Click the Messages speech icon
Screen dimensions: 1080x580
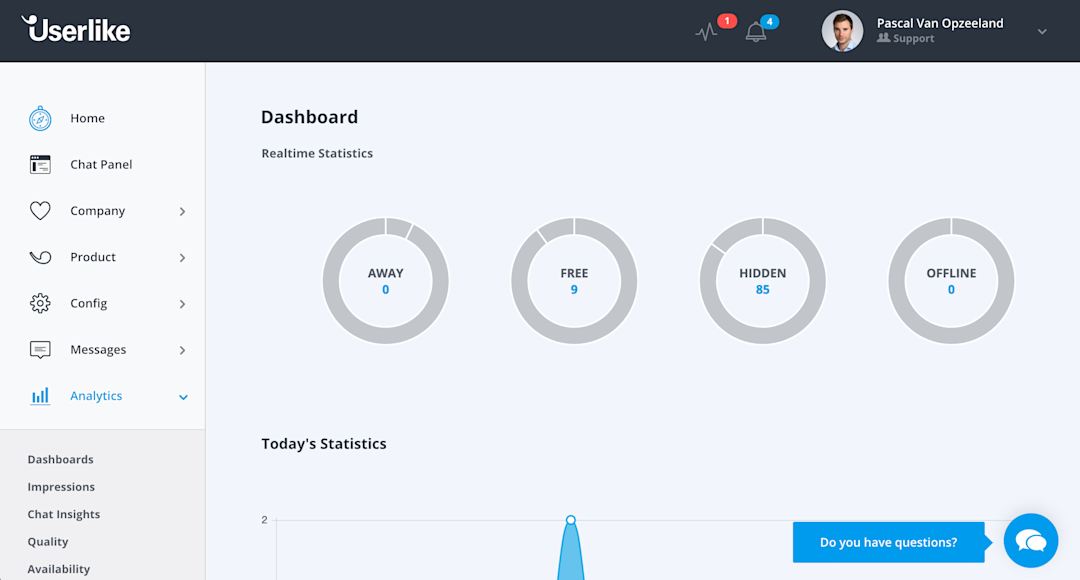pos(40,350)
